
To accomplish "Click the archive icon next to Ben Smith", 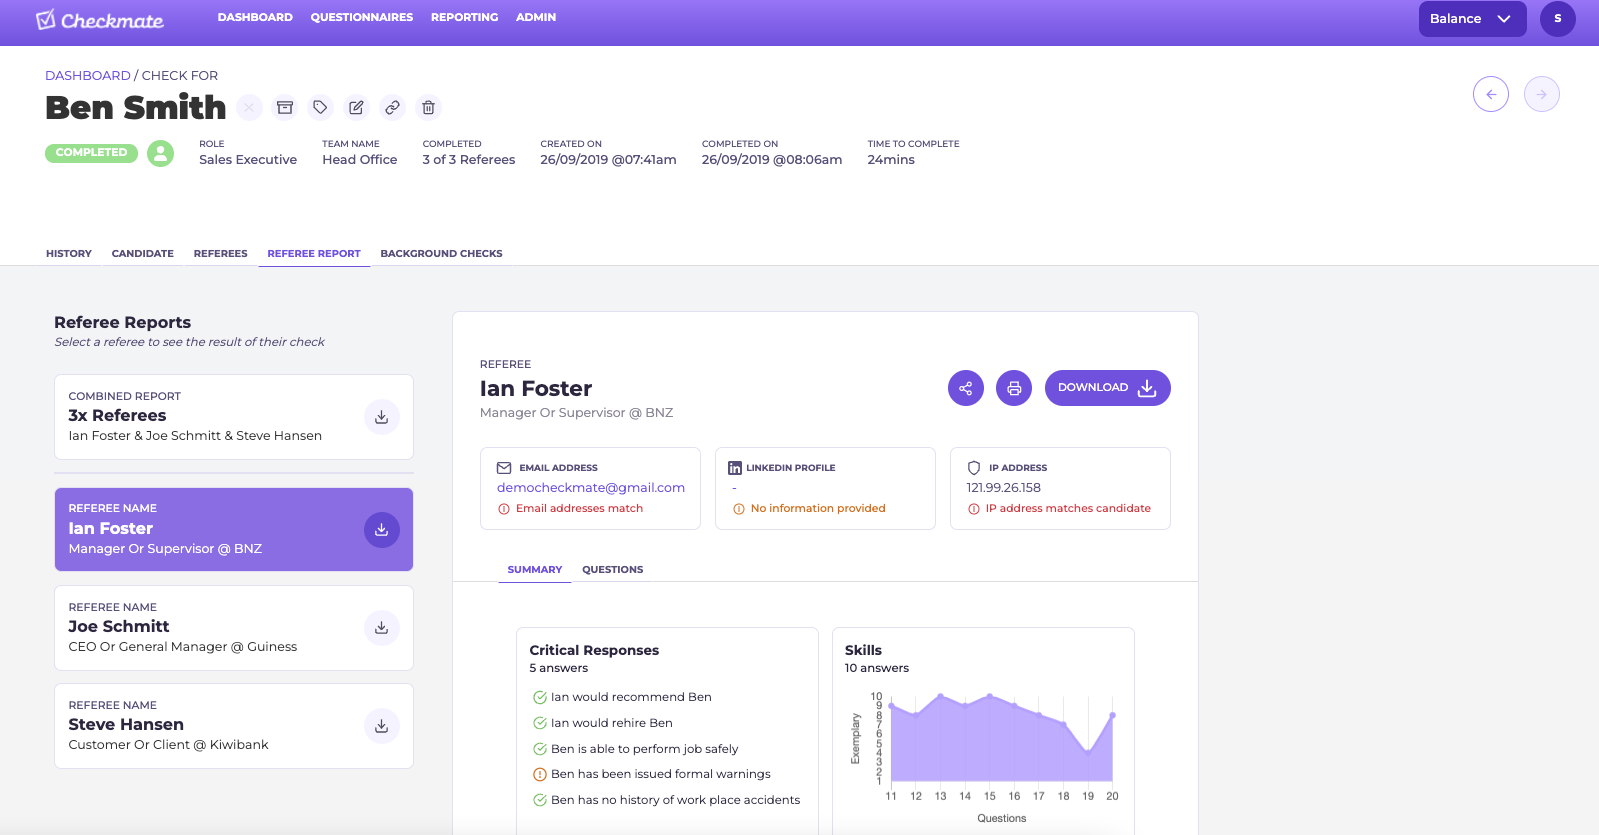I will click(285, 107).
